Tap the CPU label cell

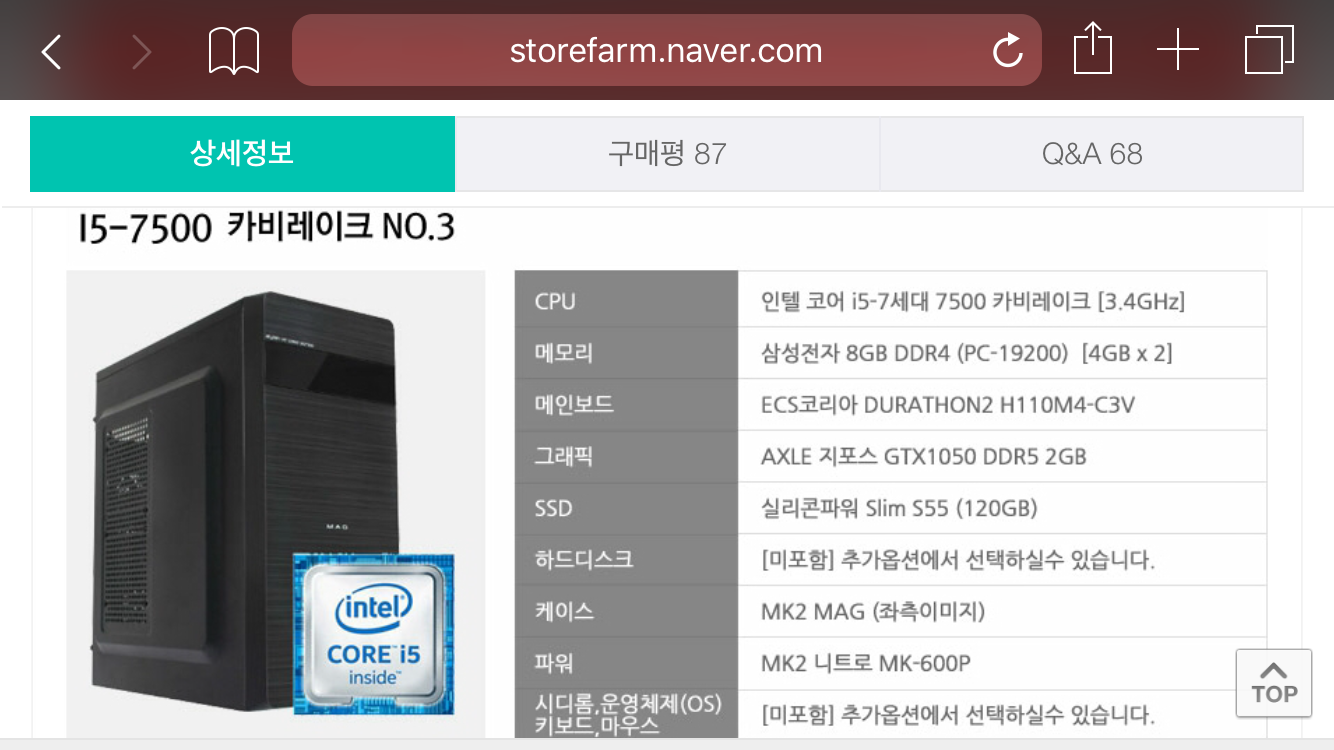[x=626, y=300]
